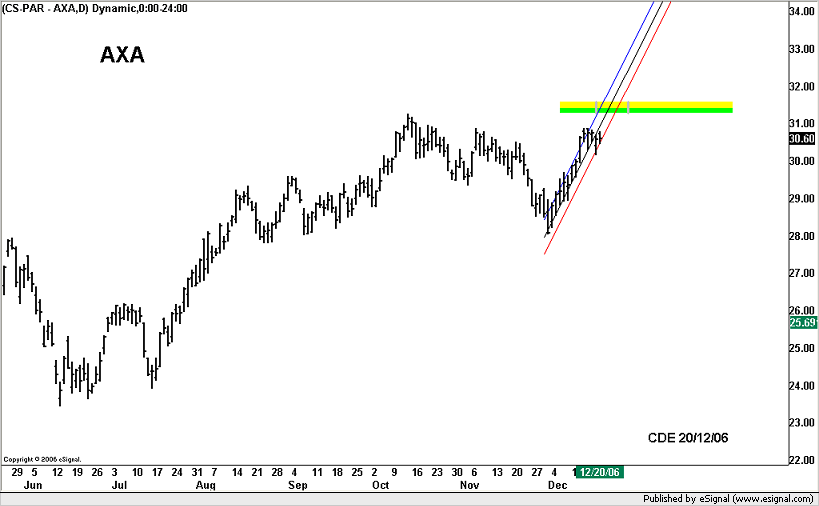The image size is (819, 506).
Task: Click the 34.00 price axis label
Action: (x=803, y=12)
